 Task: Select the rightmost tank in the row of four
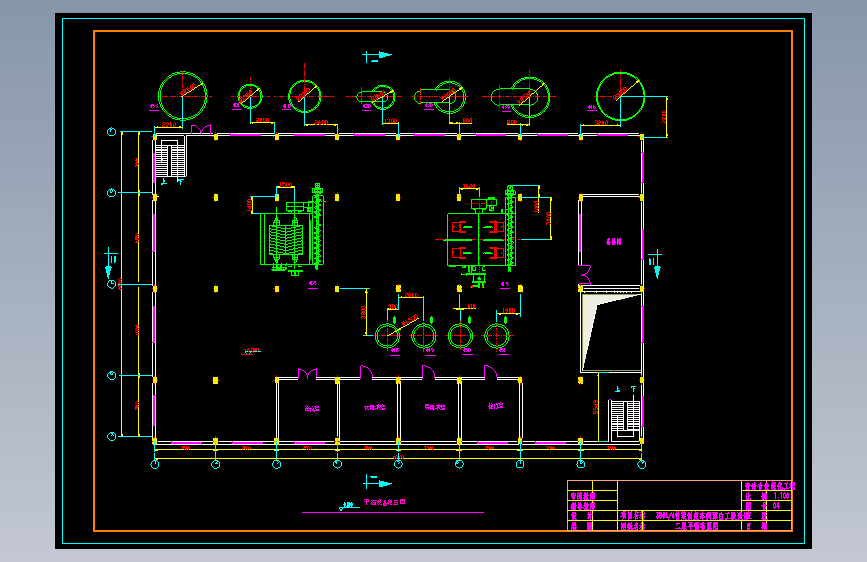[x=497, y=335]
